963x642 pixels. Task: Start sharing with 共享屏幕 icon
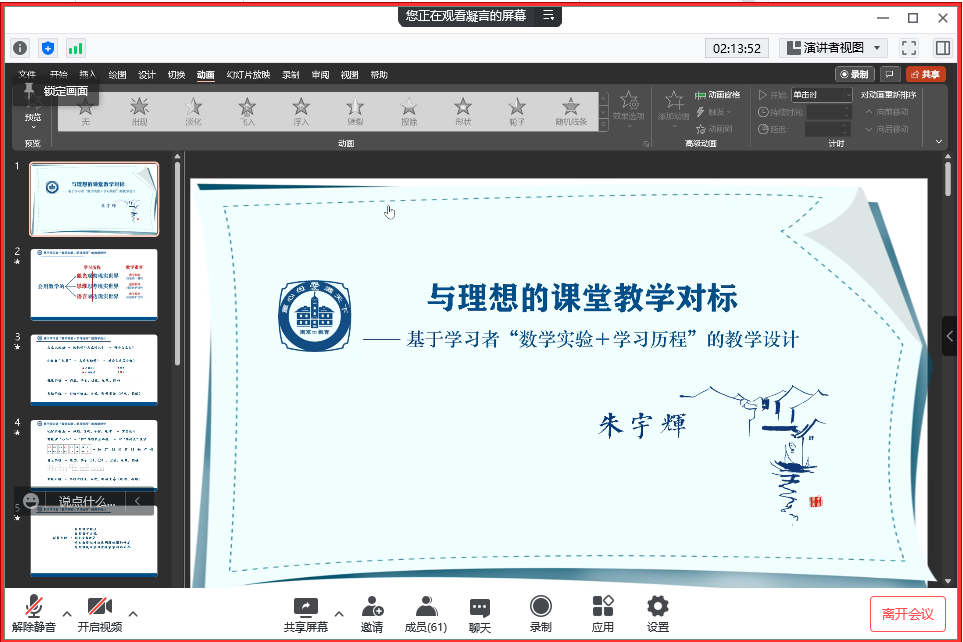pos(306,613)
